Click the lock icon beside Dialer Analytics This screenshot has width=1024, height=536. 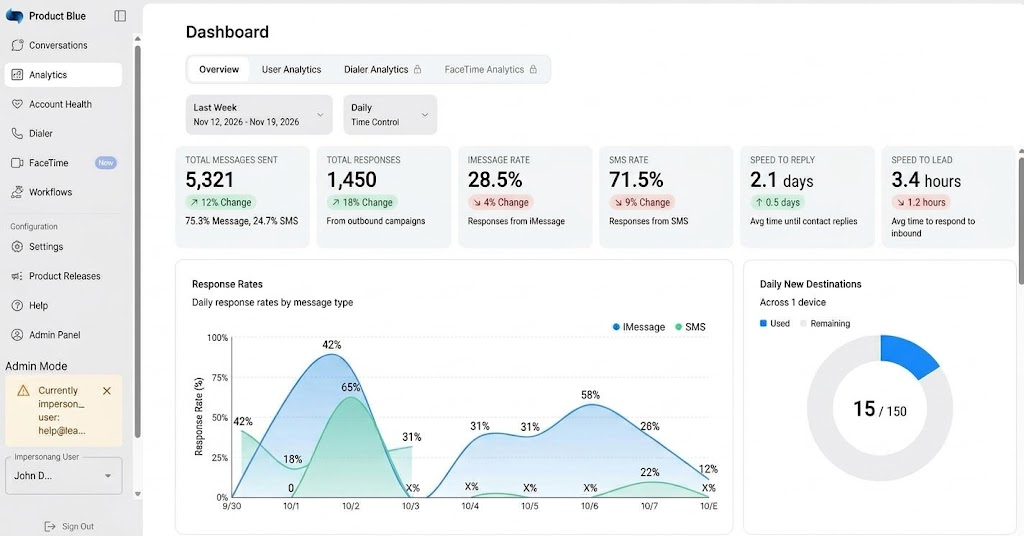point(417,69)
